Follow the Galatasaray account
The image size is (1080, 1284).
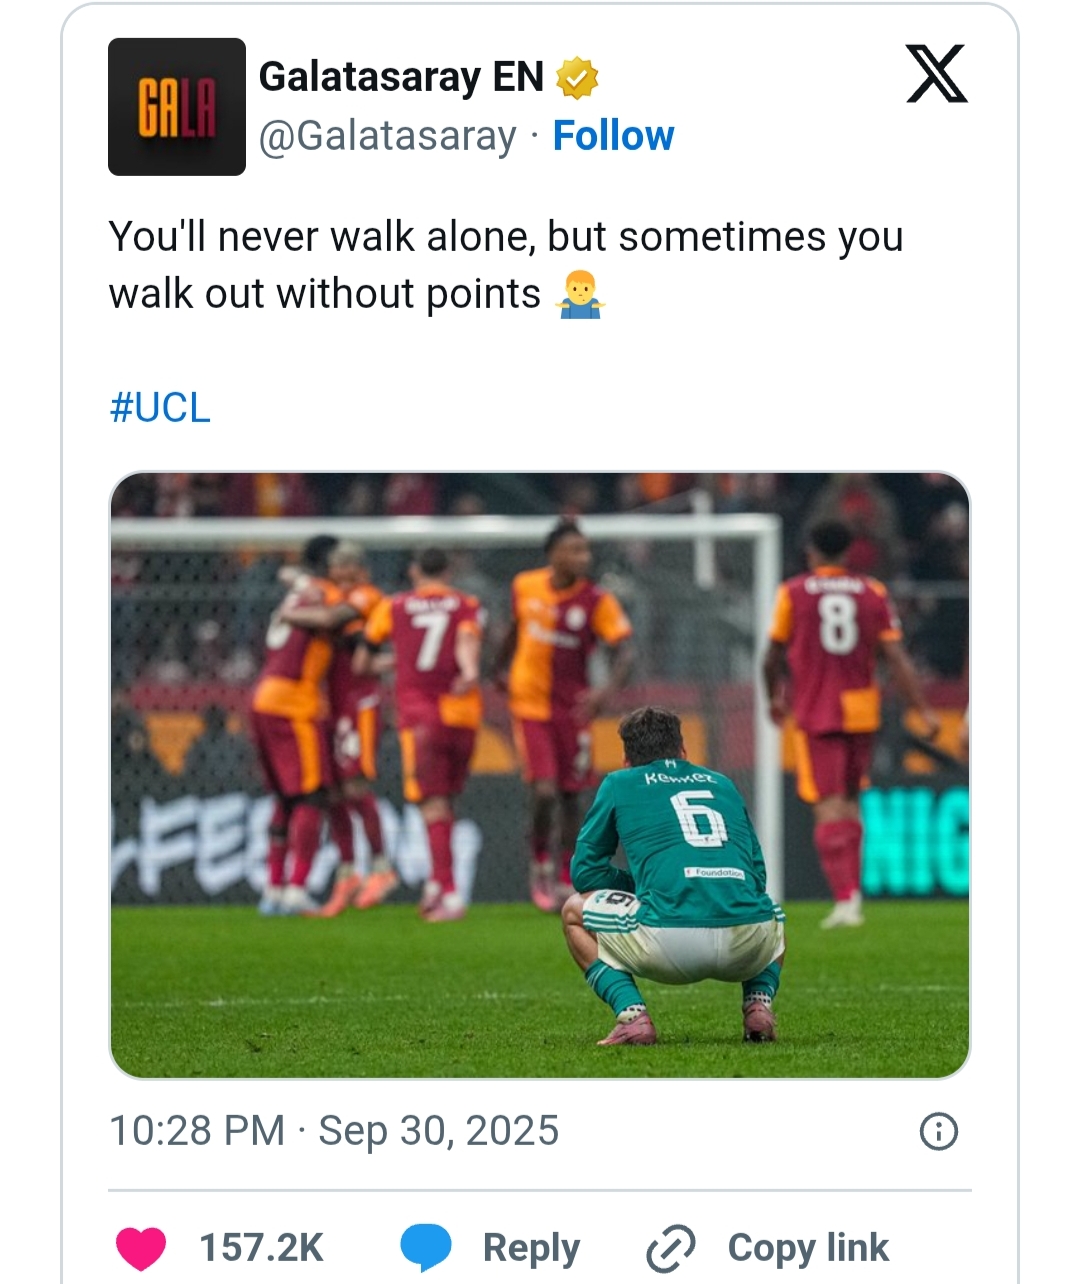(x=613, y=136)
